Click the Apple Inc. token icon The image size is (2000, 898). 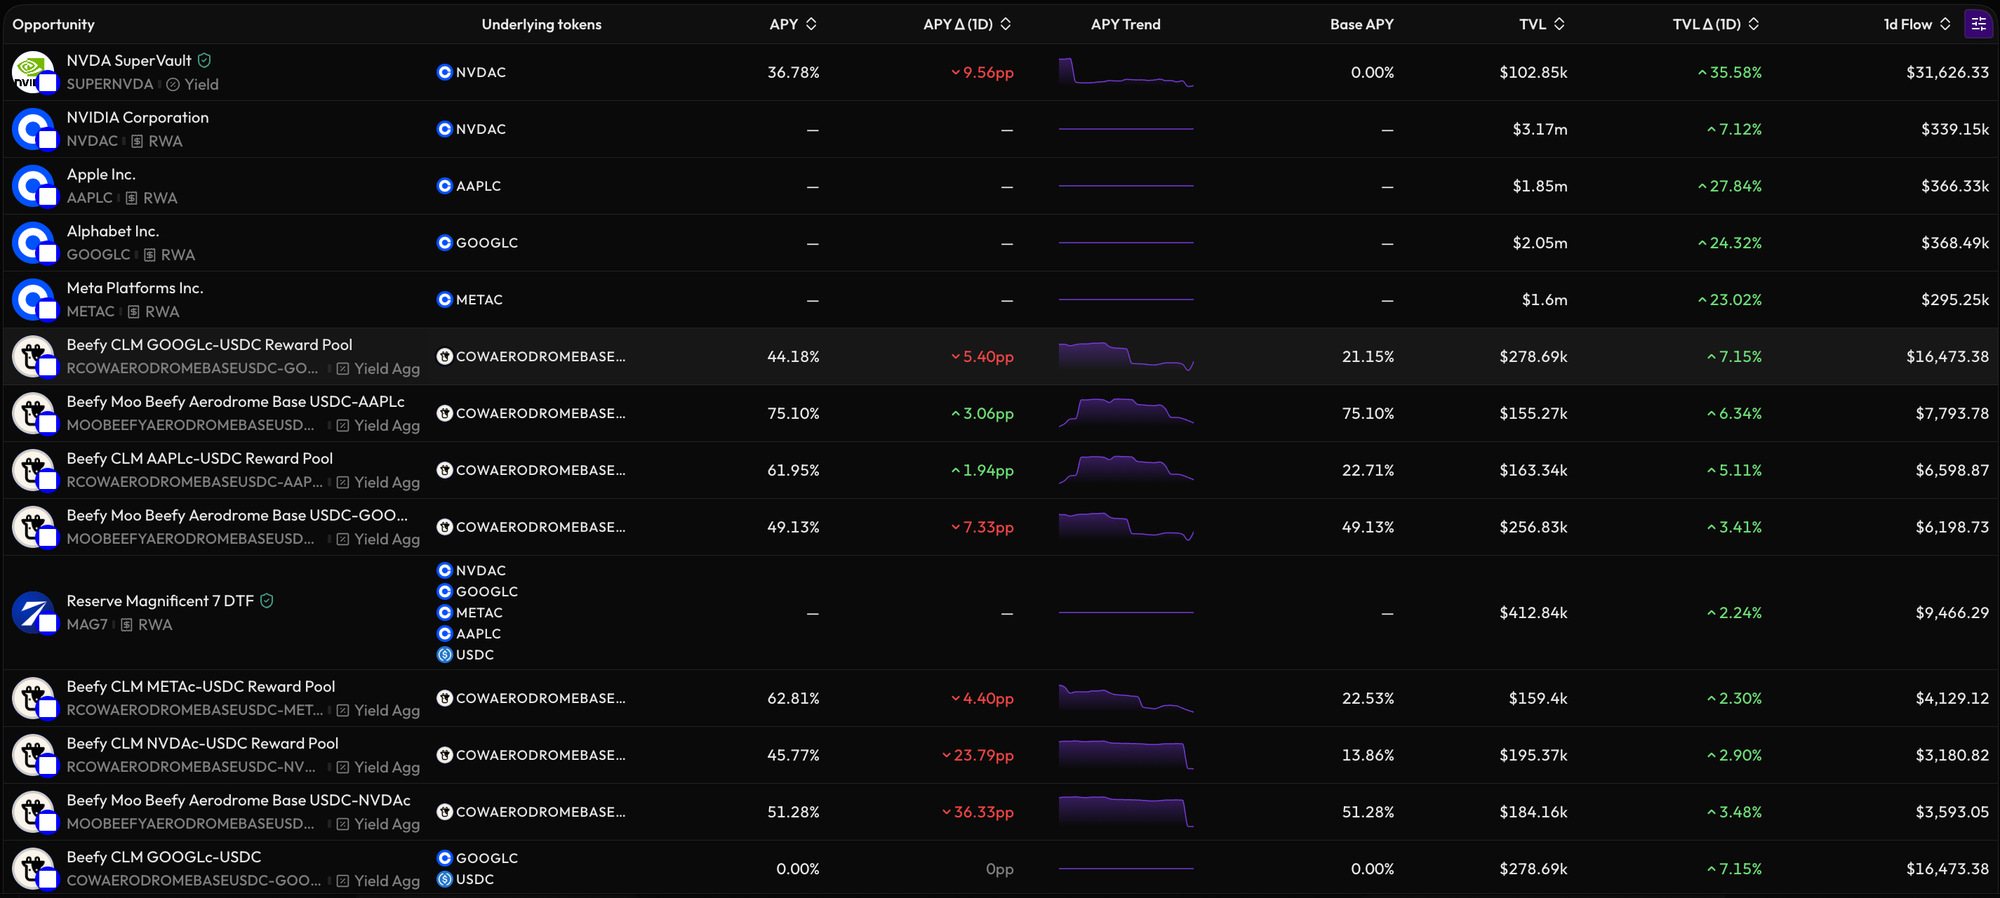click(x=33, y=186)
